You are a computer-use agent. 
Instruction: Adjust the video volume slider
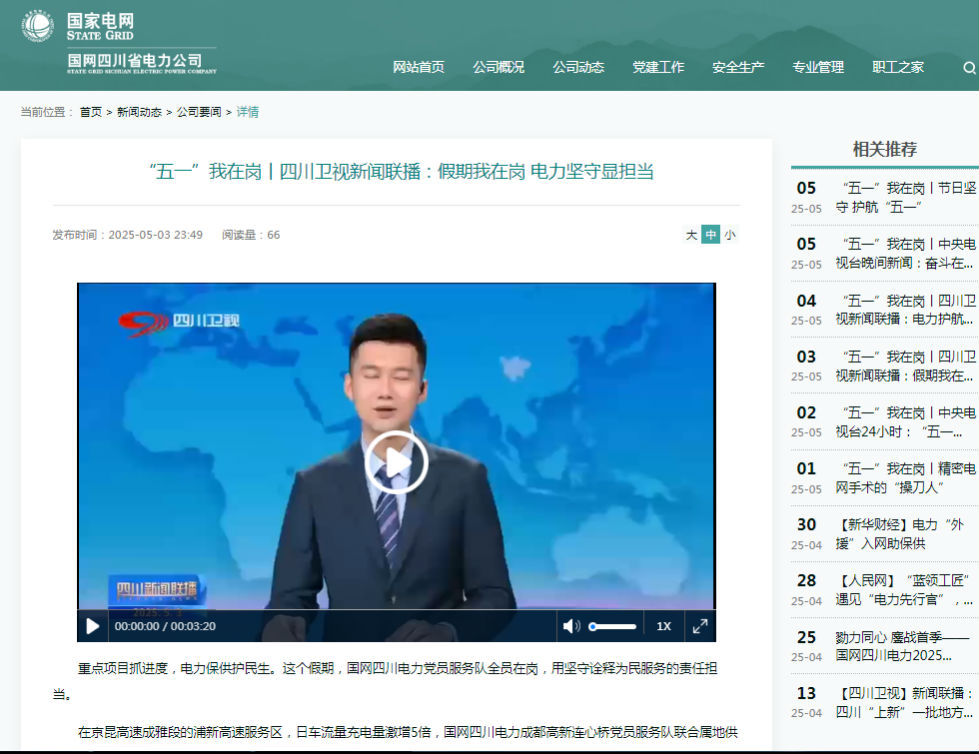(612, 626)
